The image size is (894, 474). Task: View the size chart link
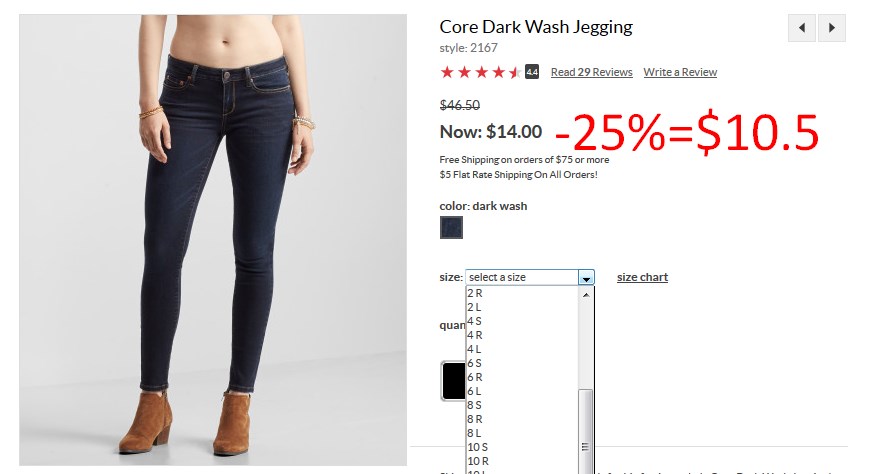pyautogui.click(x=642, y=277)
